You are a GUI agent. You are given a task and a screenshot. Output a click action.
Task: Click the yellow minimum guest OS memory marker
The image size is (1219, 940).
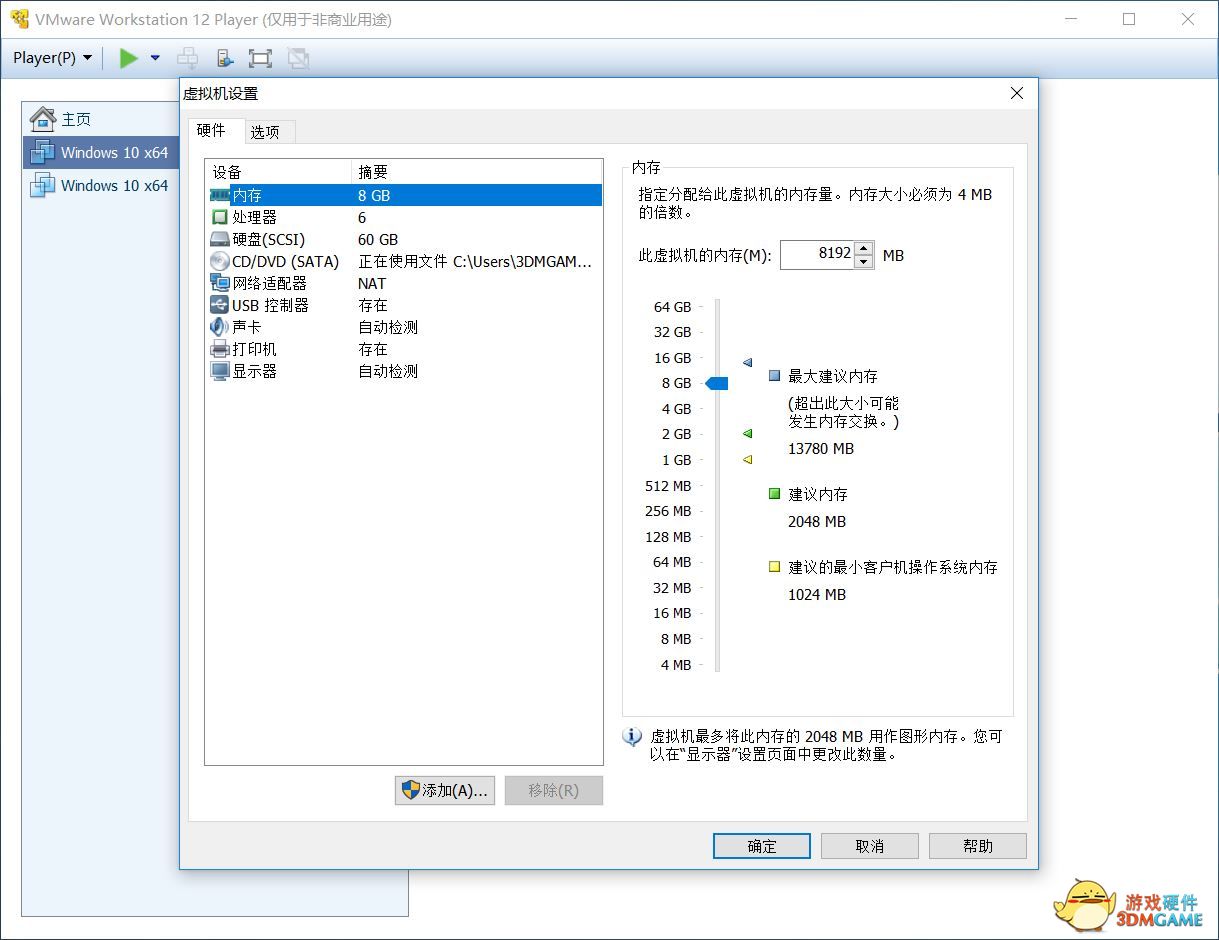coord(747,460)
